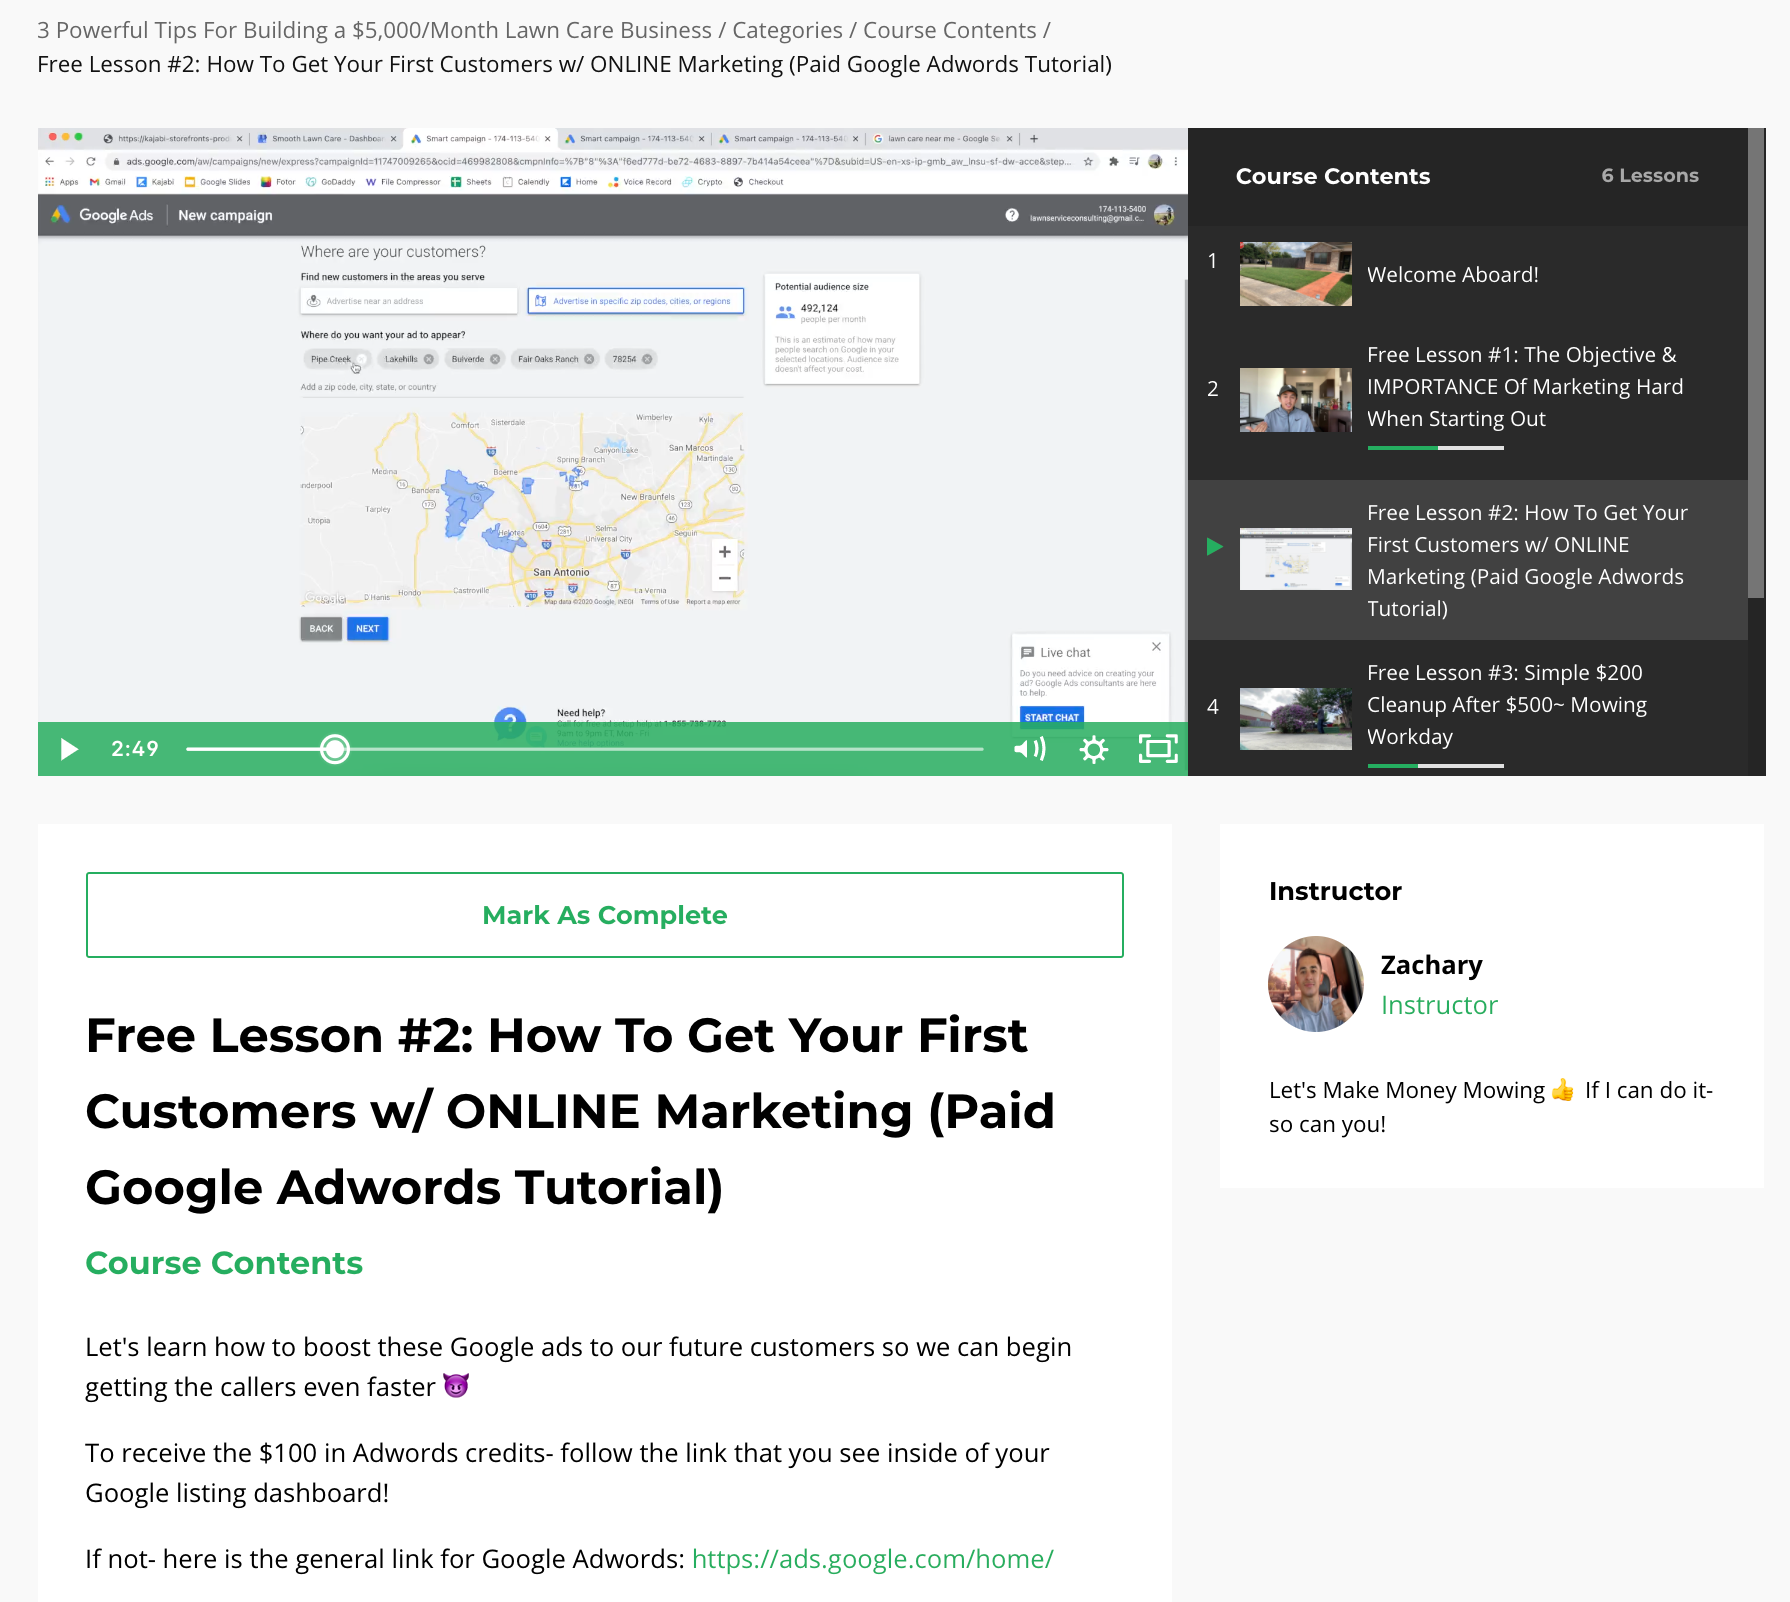Click the green play arrow beside Lesson #2

point(1215,547)
